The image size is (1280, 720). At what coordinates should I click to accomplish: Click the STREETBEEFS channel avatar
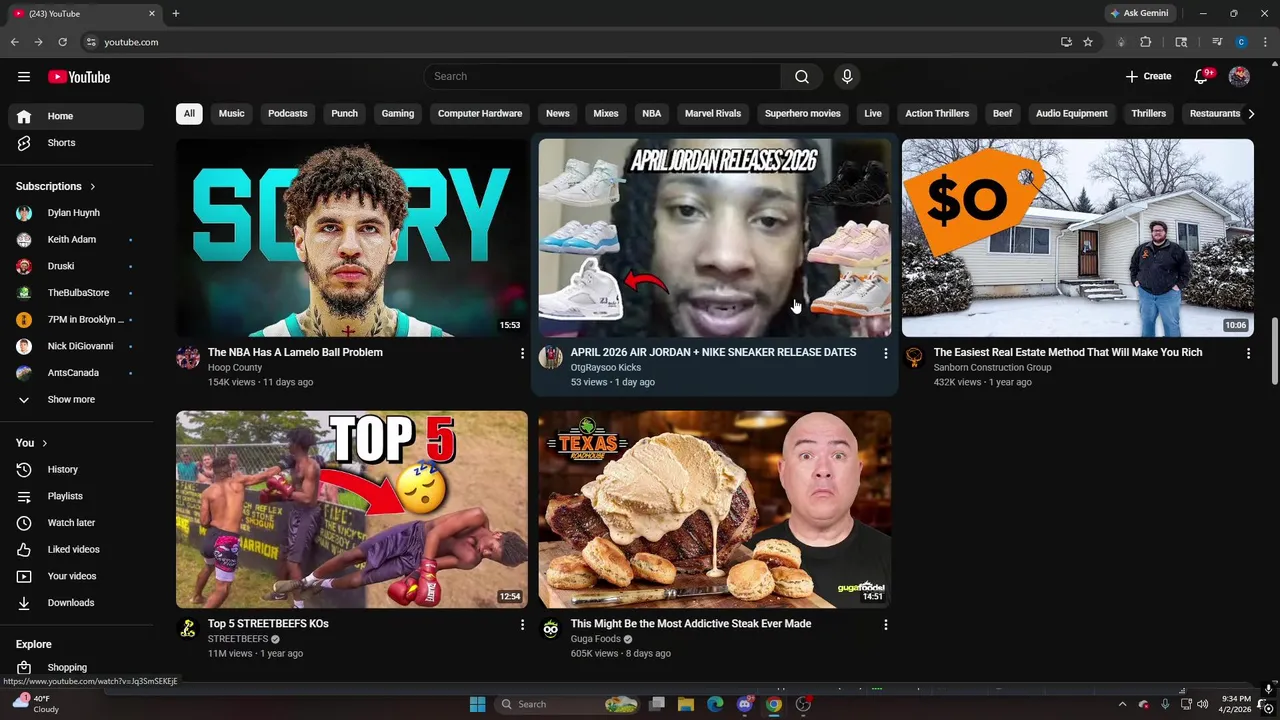pyautogui.click(x=188, y=629)
